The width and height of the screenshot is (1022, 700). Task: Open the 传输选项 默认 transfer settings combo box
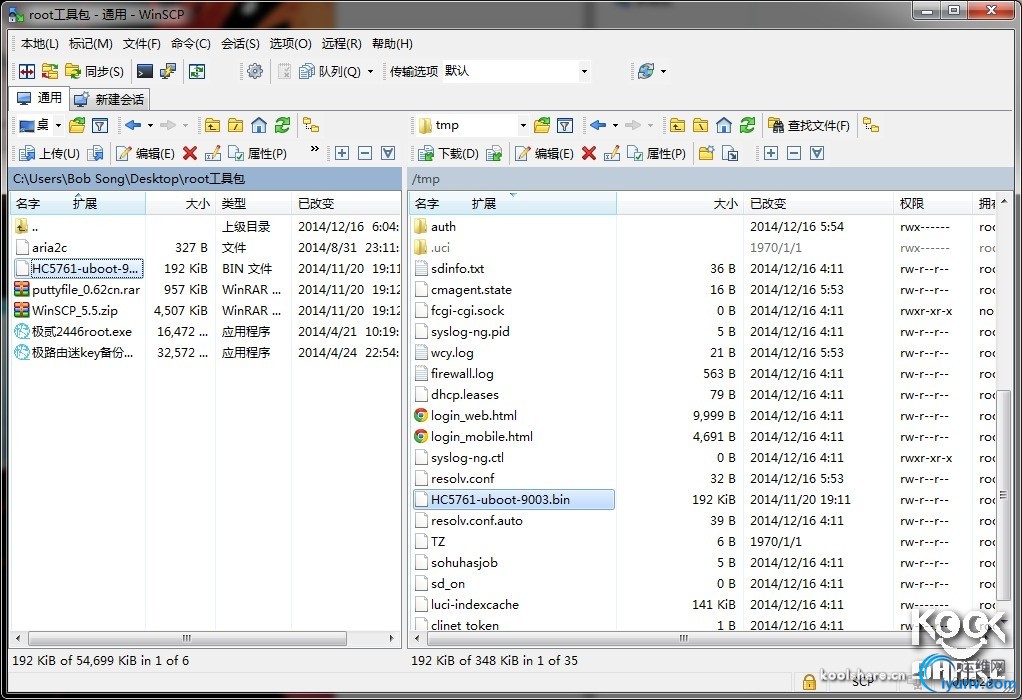tap(516, 71)
